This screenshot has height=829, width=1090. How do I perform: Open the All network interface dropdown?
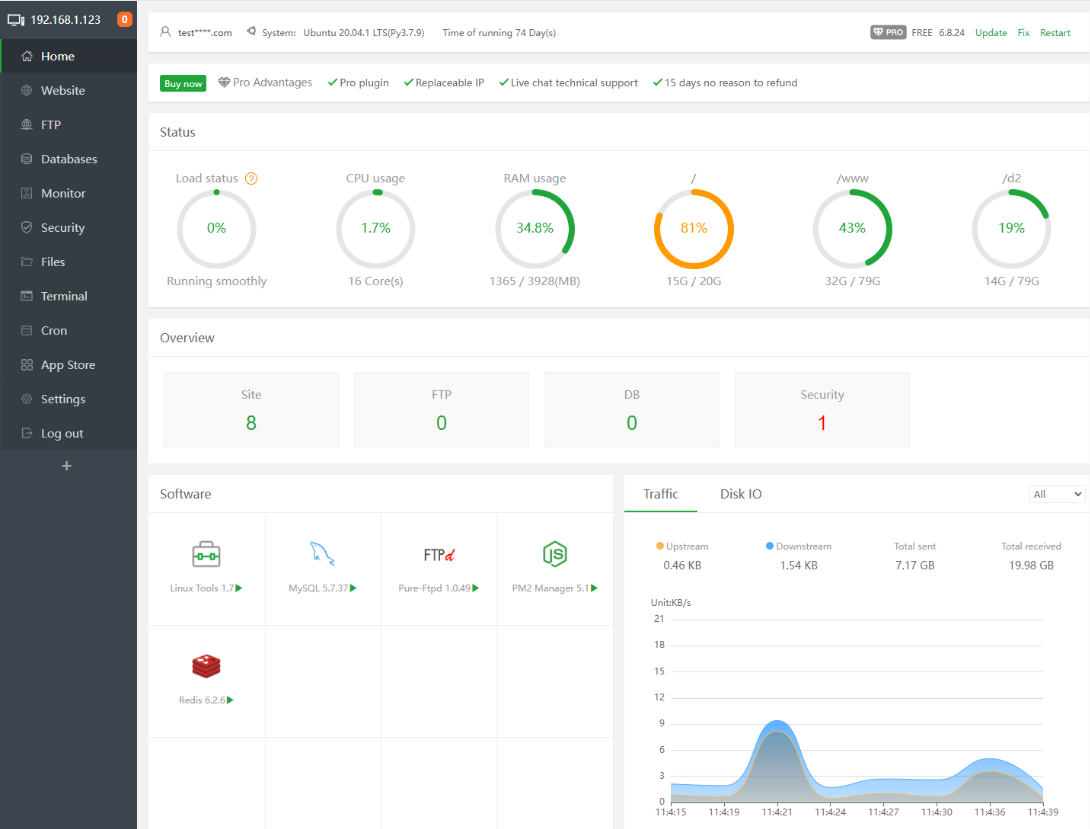[1057, 494]
